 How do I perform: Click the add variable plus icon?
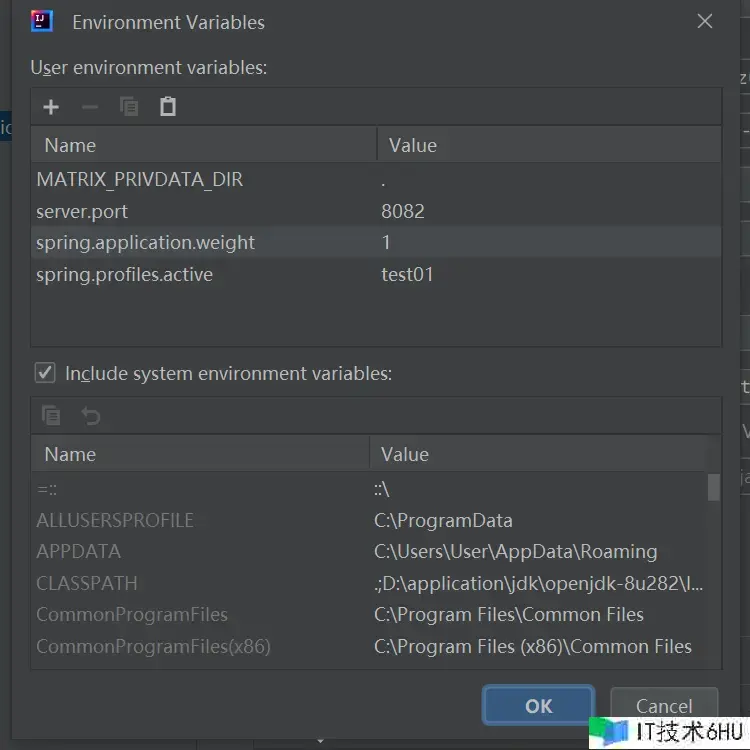(51, 107)
